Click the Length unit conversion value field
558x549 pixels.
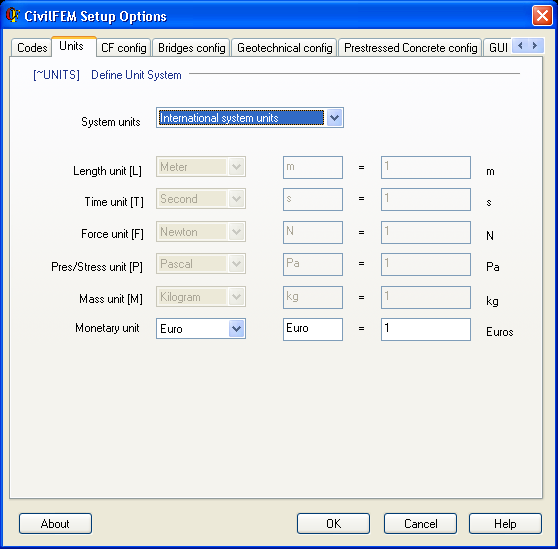[426, 167]
